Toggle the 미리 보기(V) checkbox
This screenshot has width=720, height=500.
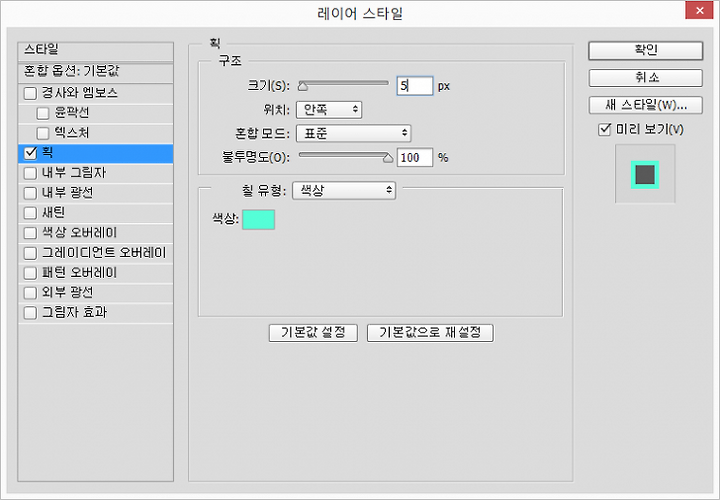[x=605, y=129]
